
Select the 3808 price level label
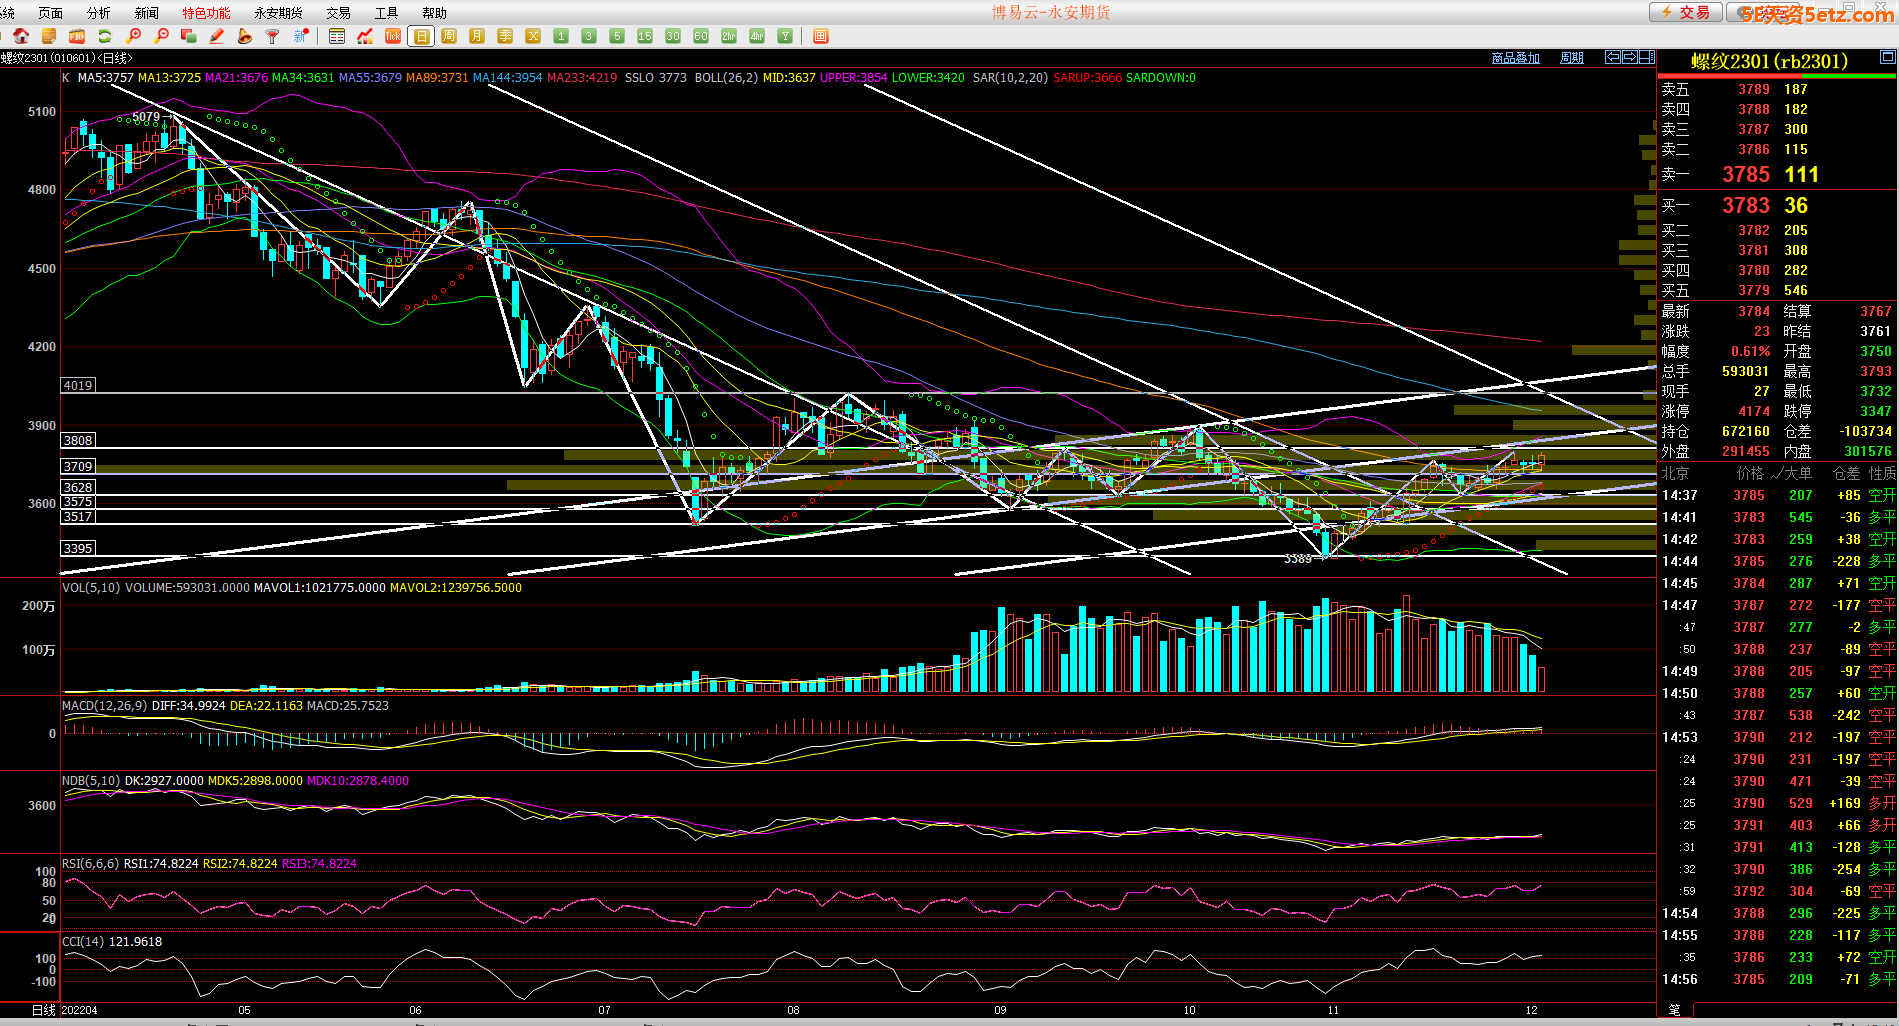(x=78, y=441)
